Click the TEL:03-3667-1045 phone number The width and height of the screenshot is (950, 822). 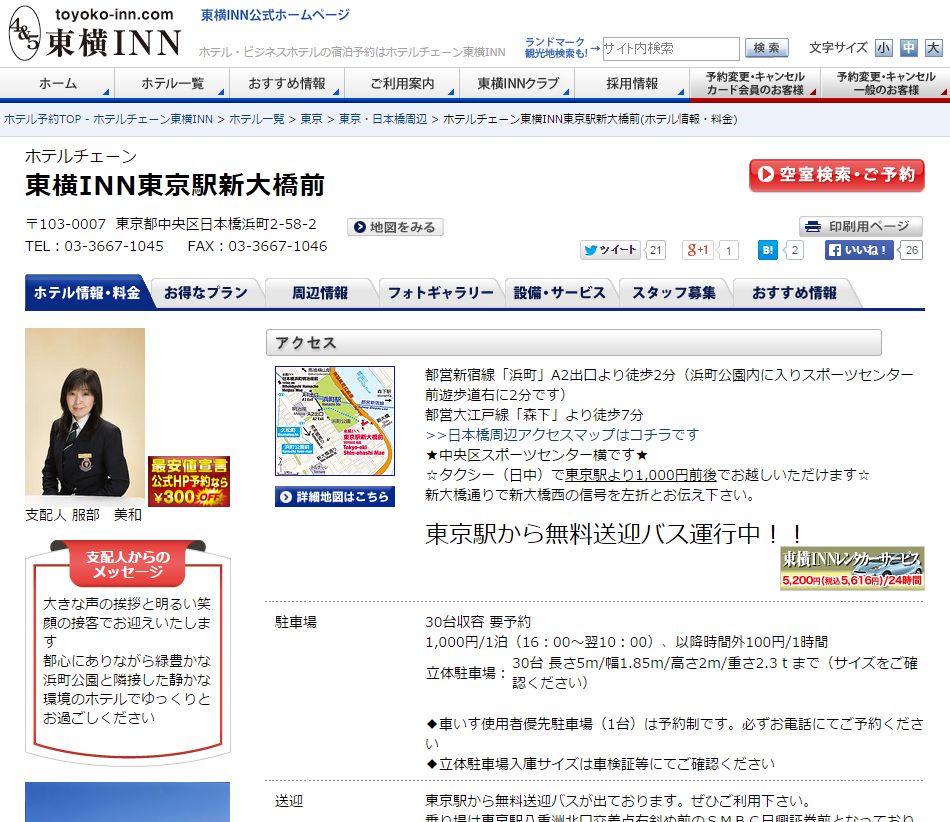point(95,246)
